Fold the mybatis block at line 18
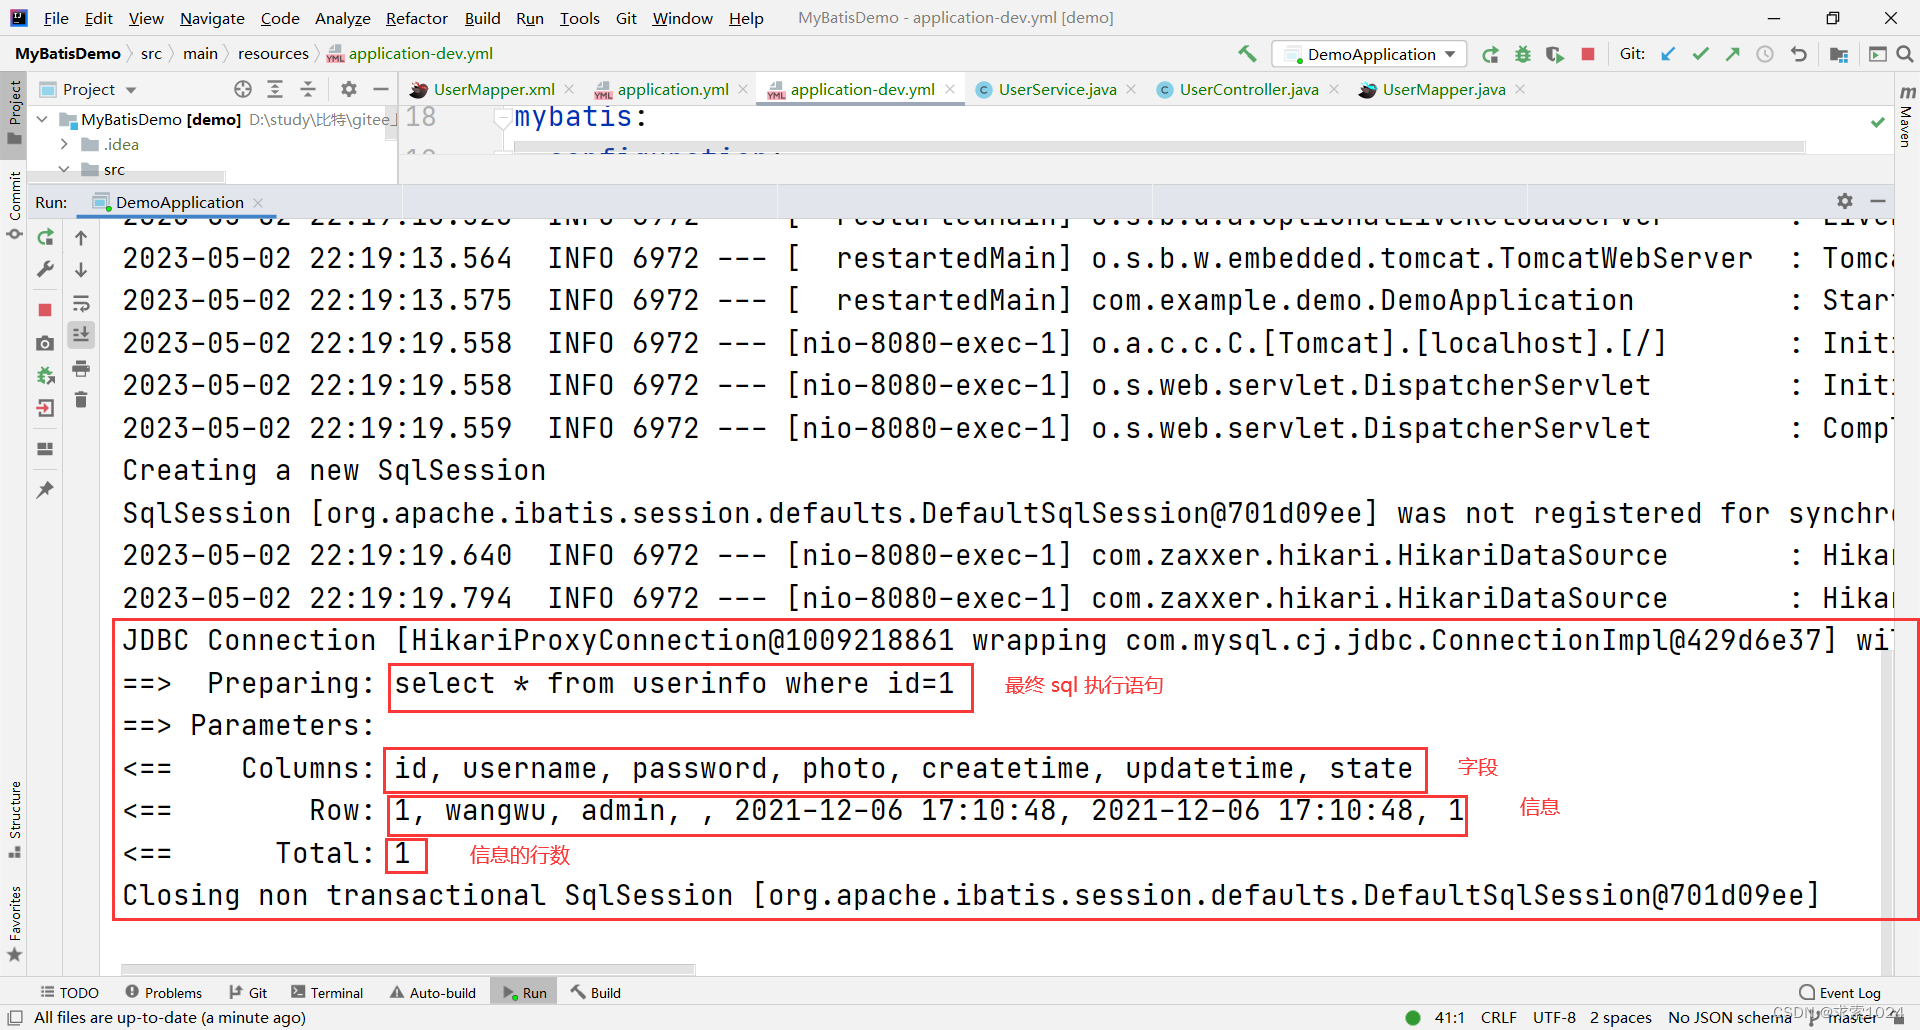1920x1030 pixels. 503,118
